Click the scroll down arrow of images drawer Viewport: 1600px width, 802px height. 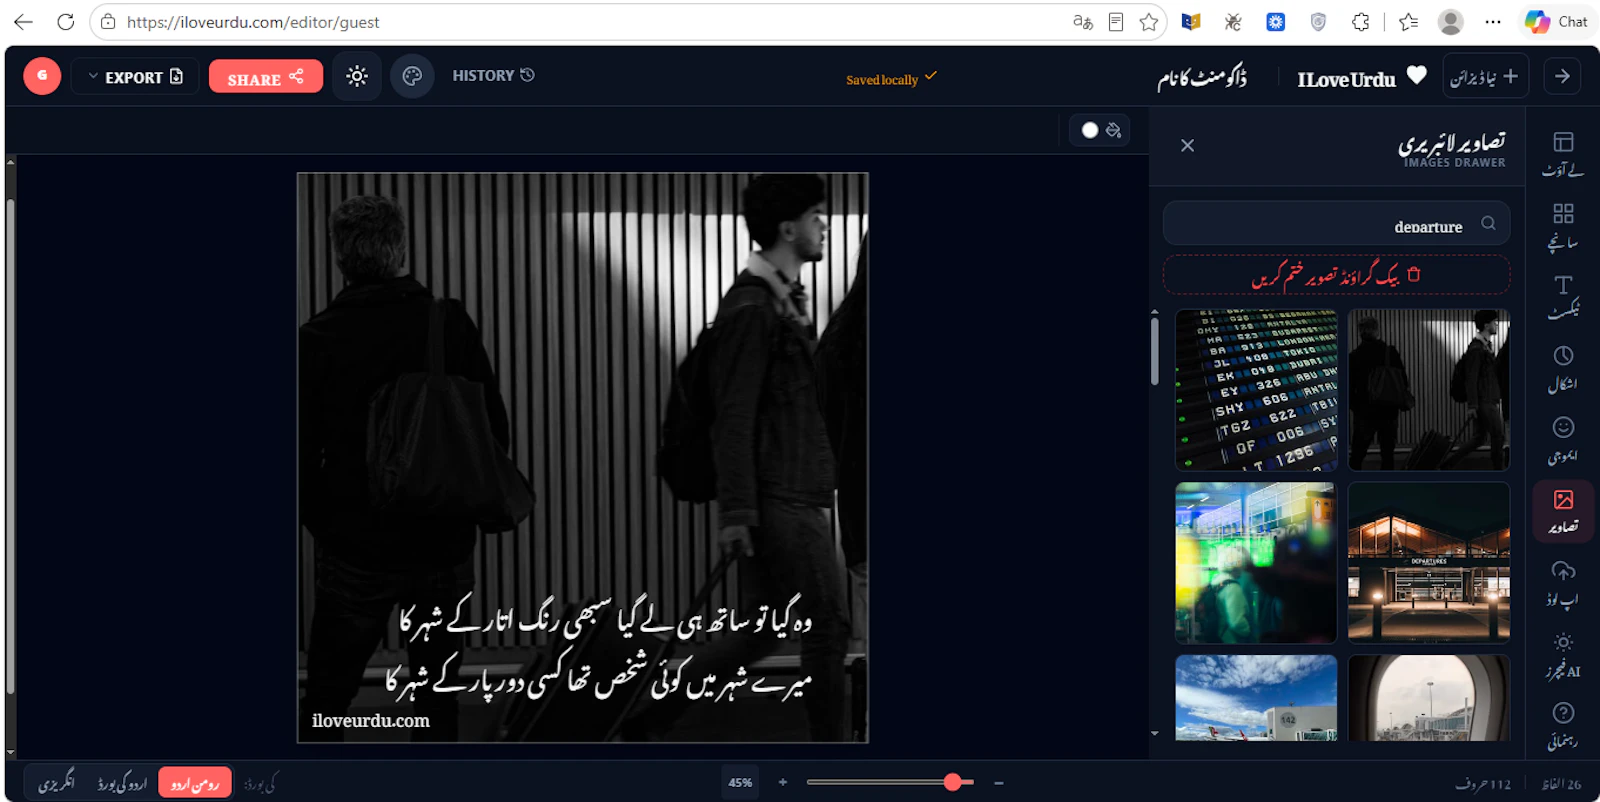click(1155, 733)
